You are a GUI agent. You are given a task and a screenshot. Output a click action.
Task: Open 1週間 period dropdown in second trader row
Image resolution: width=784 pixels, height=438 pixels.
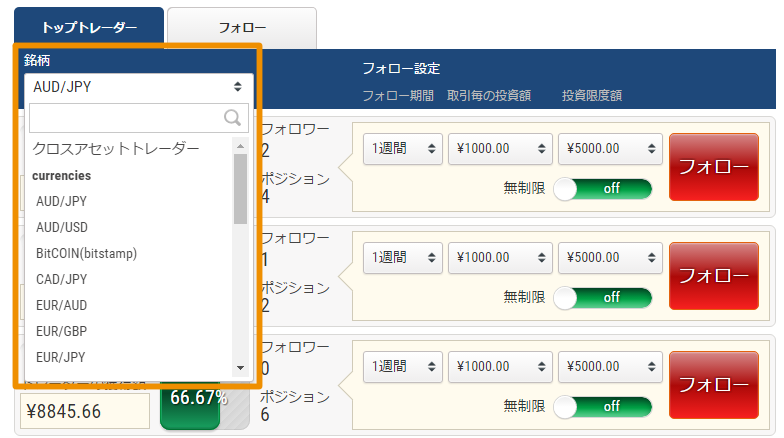click(x=403, y=258)
